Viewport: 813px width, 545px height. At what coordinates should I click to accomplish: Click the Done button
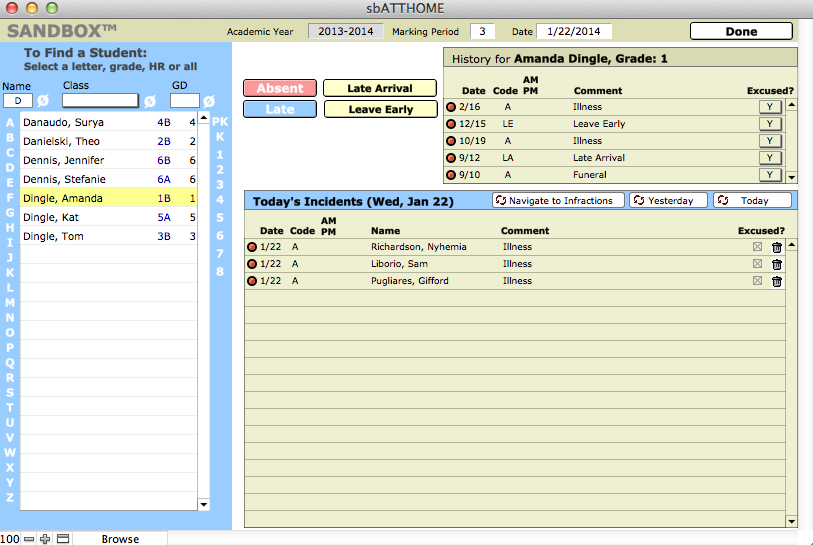tap(741, 31)
